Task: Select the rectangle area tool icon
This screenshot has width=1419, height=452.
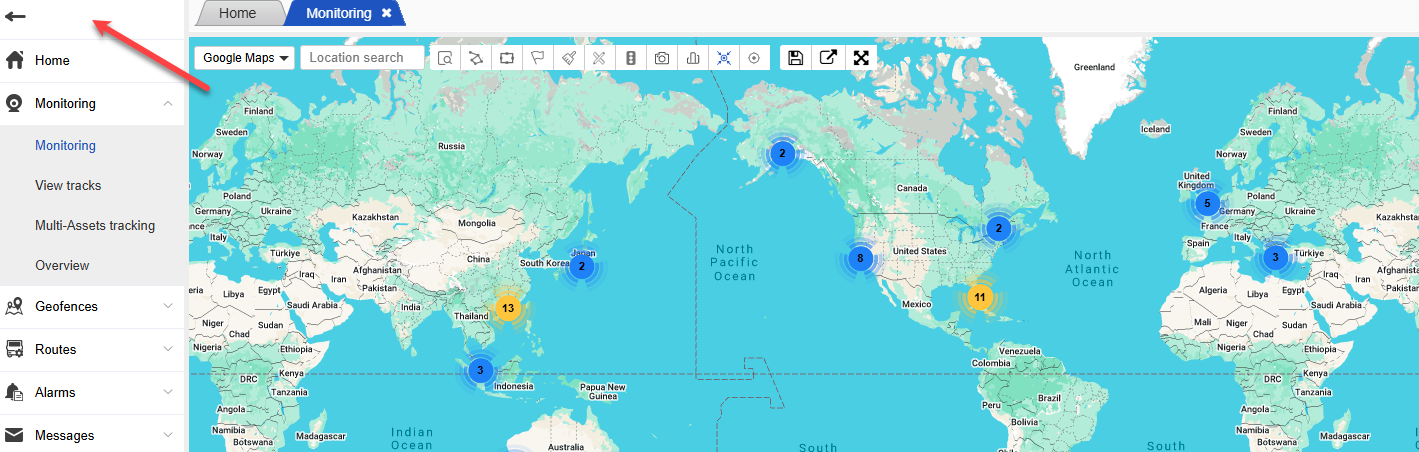Action: (507, 58)
